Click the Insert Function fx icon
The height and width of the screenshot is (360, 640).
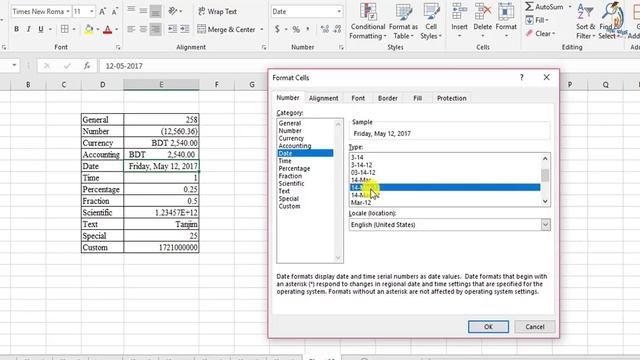(x=87, y=66)
